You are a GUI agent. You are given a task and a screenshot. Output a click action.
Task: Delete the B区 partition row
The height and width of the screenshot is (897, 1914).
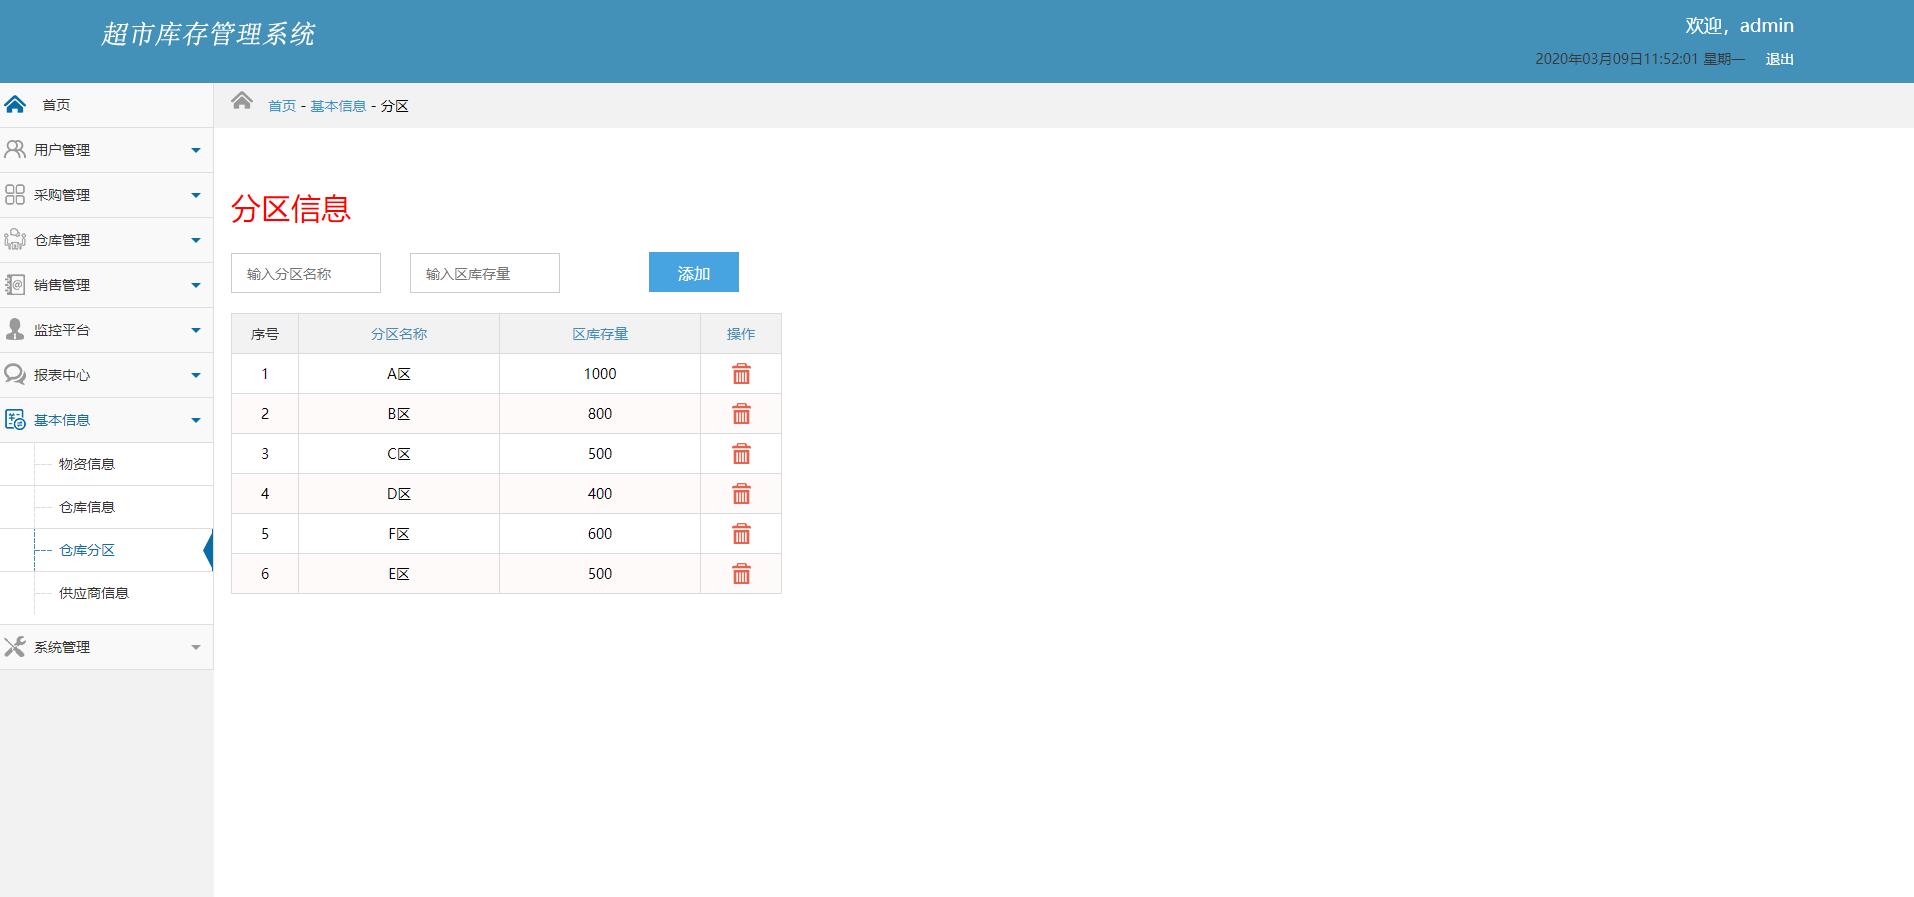click(x=741, y=414)
